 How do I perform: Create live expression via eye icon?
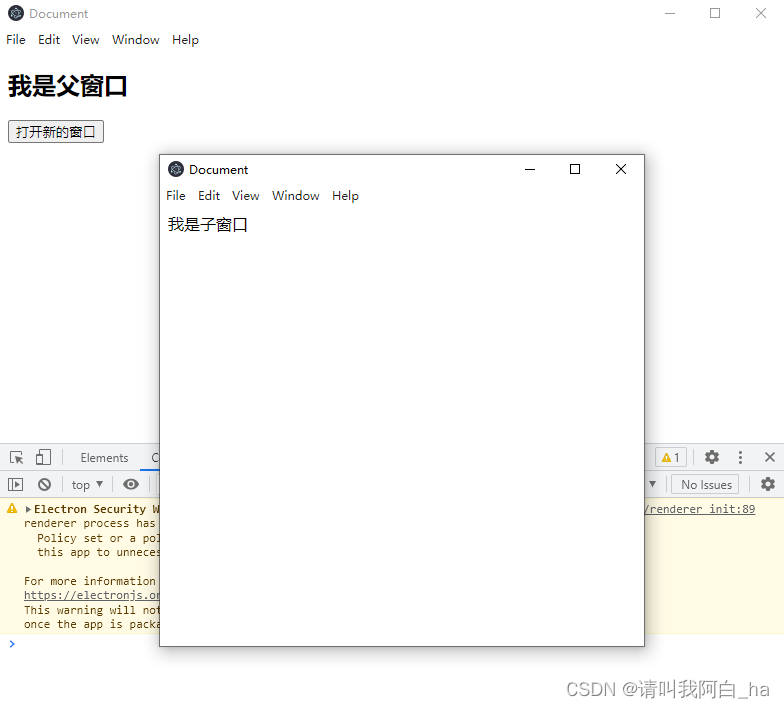click(131, 485)
